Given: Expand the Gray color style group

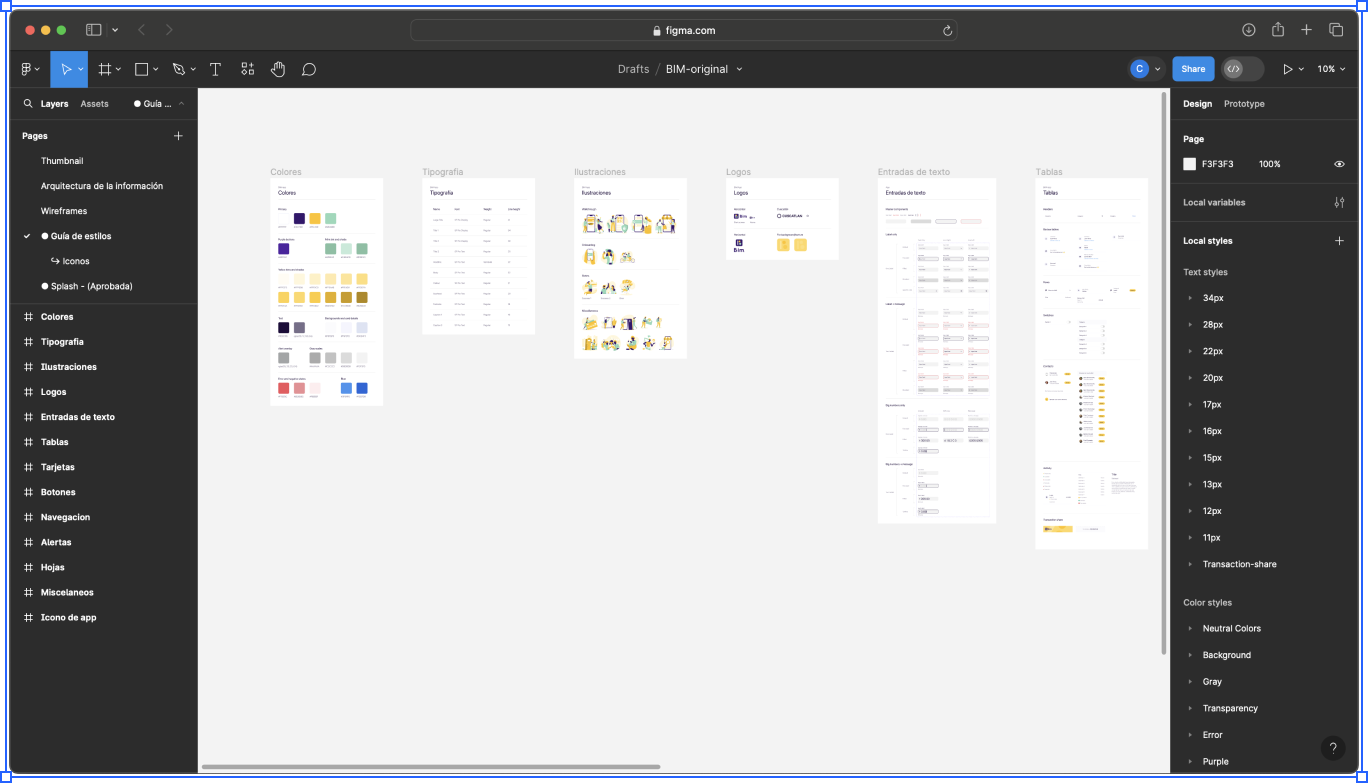Looking at the screenshot, I should [x=1190, y=682].
